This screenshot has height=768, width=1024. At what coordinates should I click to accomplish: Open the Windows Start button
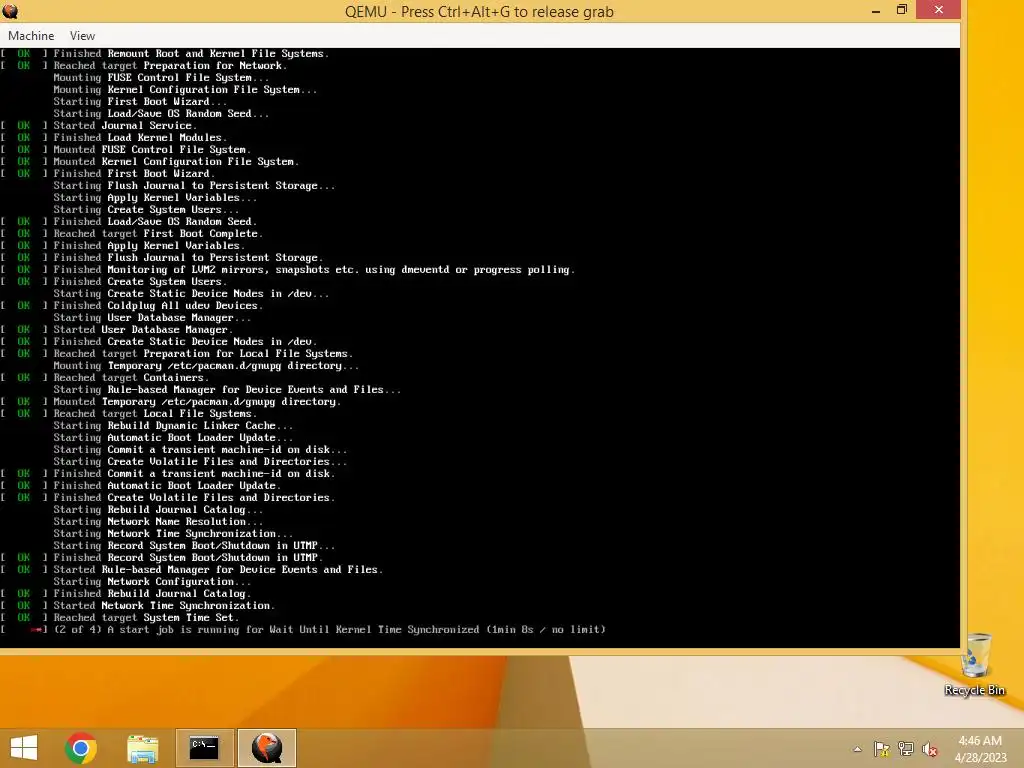tap(24, 748)
